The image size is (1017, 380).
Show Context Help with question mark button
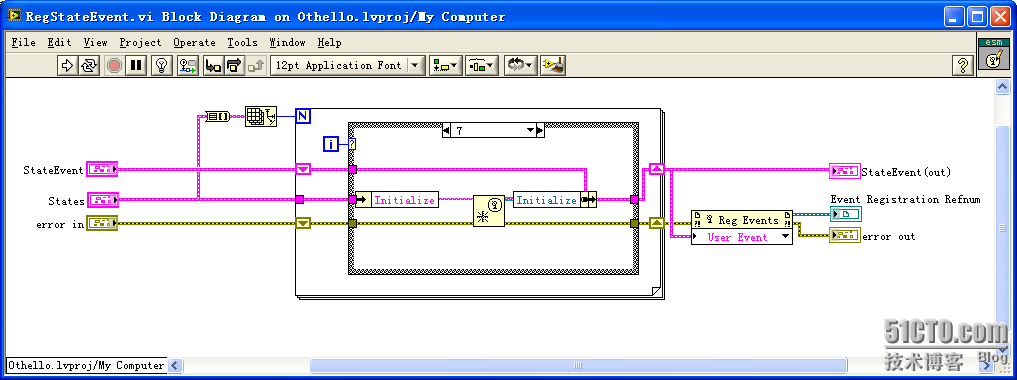coord(963,65)
